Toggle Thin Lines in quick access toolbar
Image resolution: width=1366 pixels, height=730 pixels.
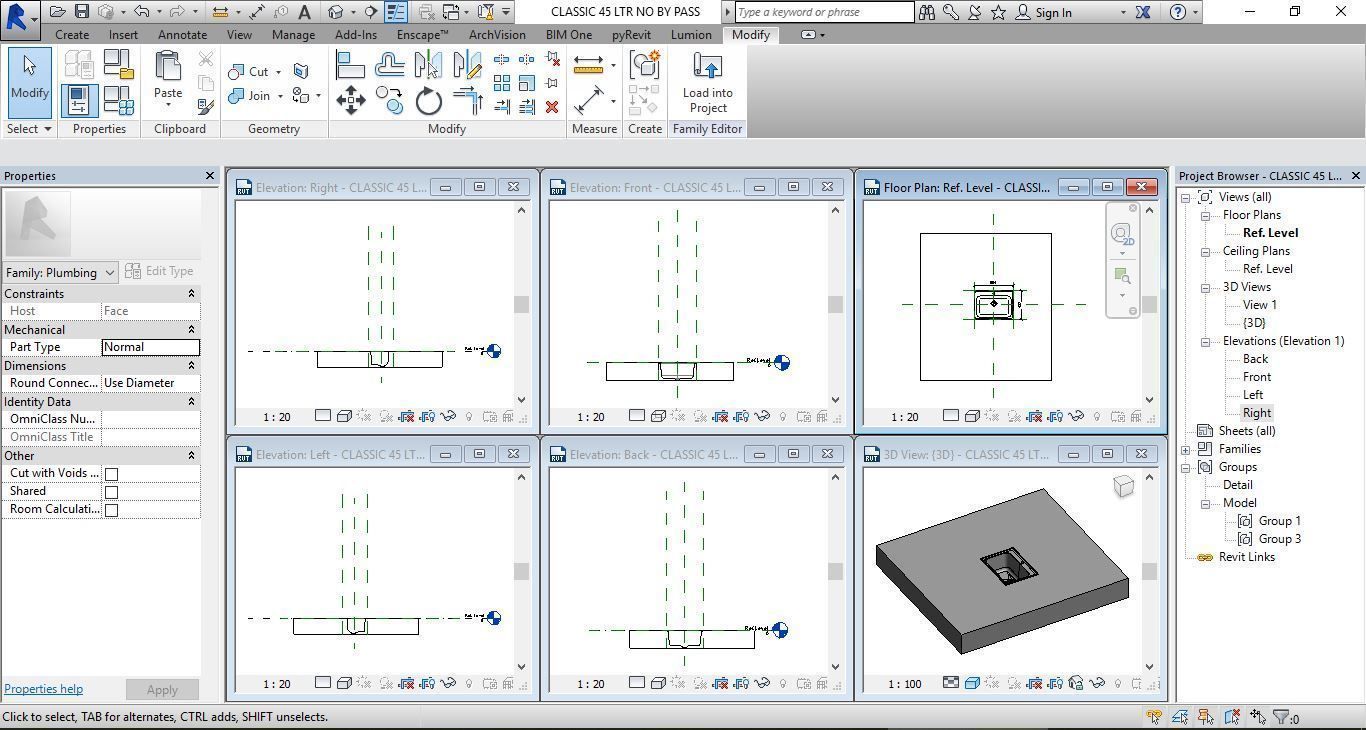click(396, 12)
